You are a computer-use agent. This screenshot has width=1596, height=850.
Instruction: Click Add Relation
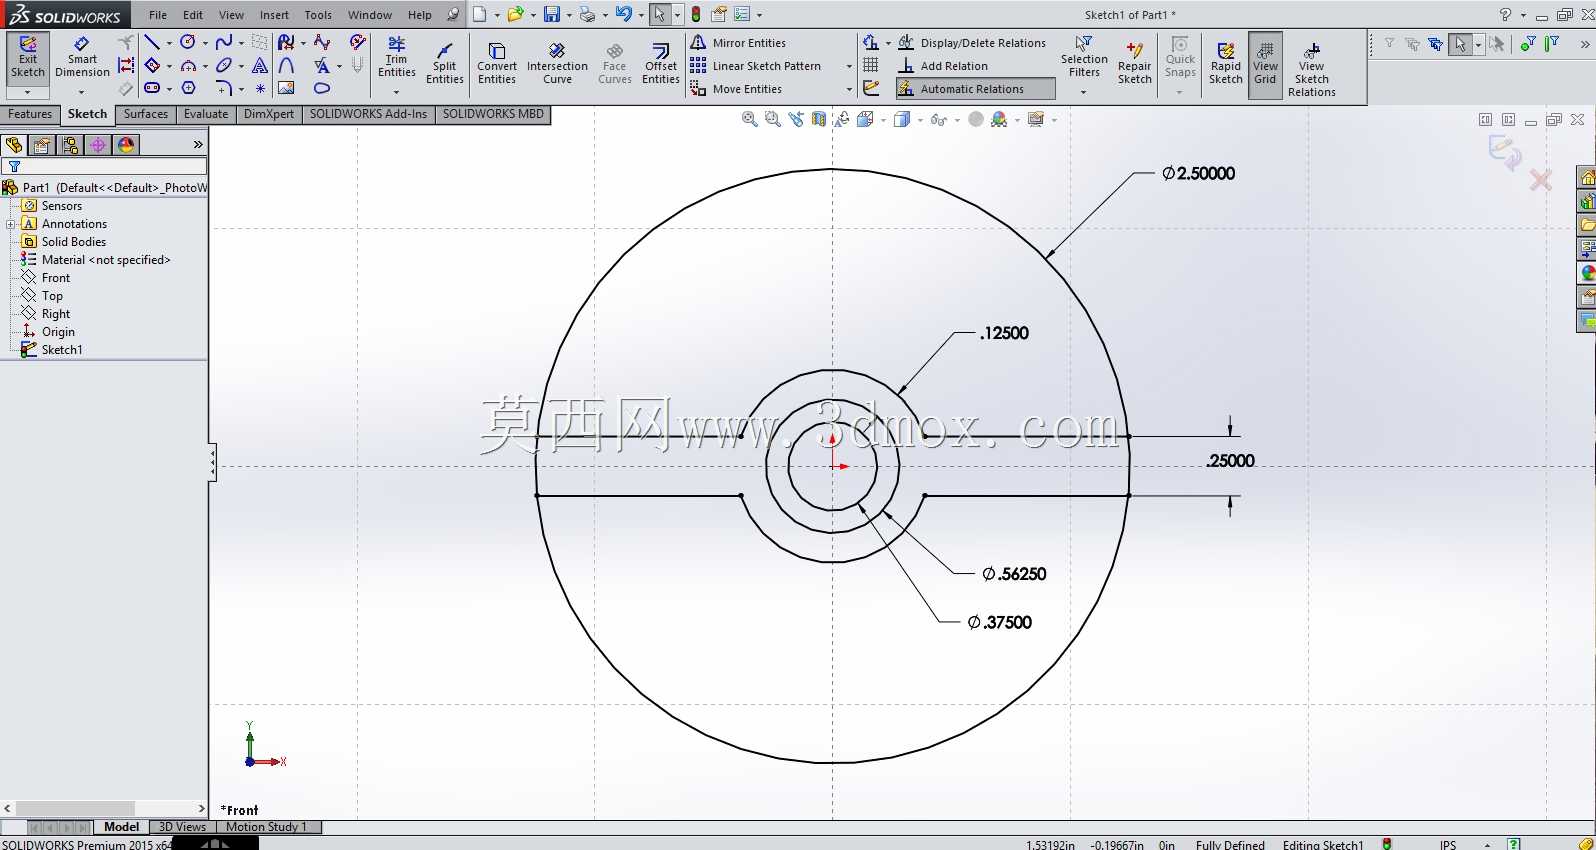pos(943,66)
